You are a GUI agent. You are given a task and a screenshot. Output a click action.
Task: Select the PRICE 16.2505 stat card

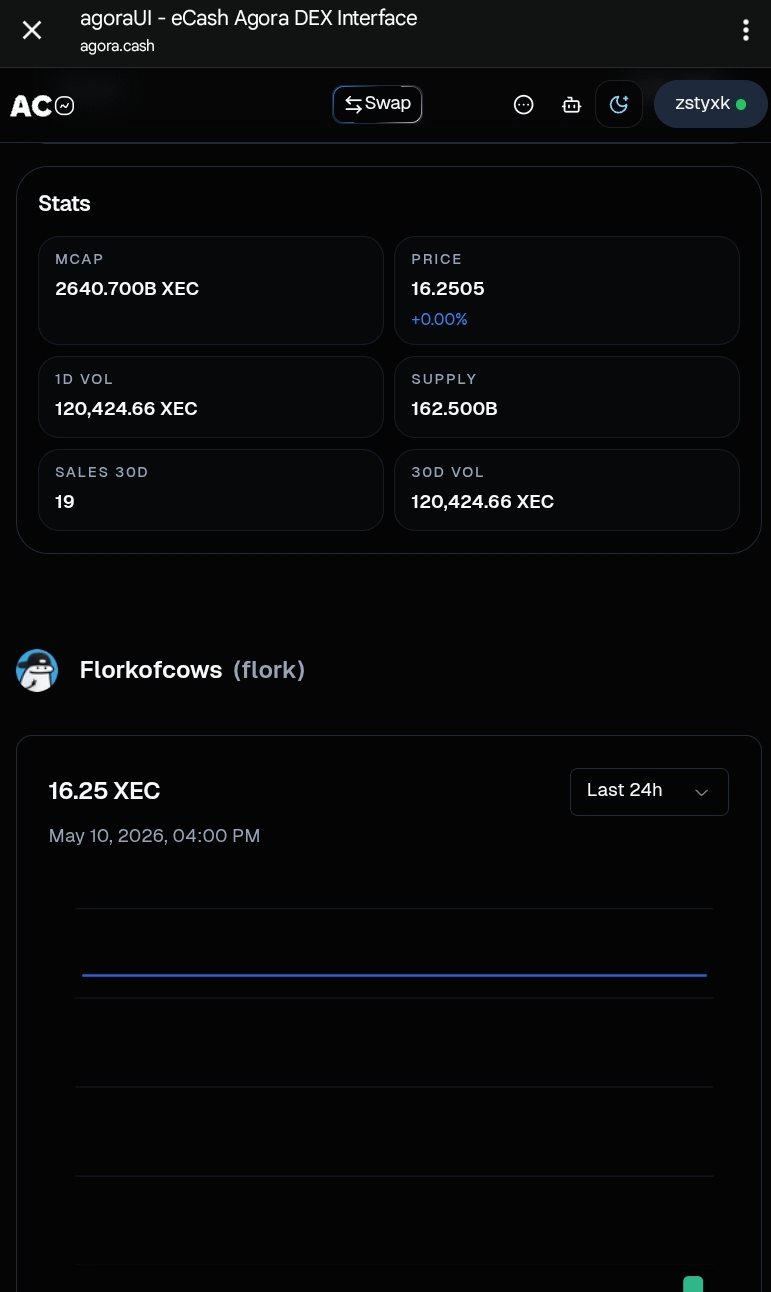tap(566, 290)
